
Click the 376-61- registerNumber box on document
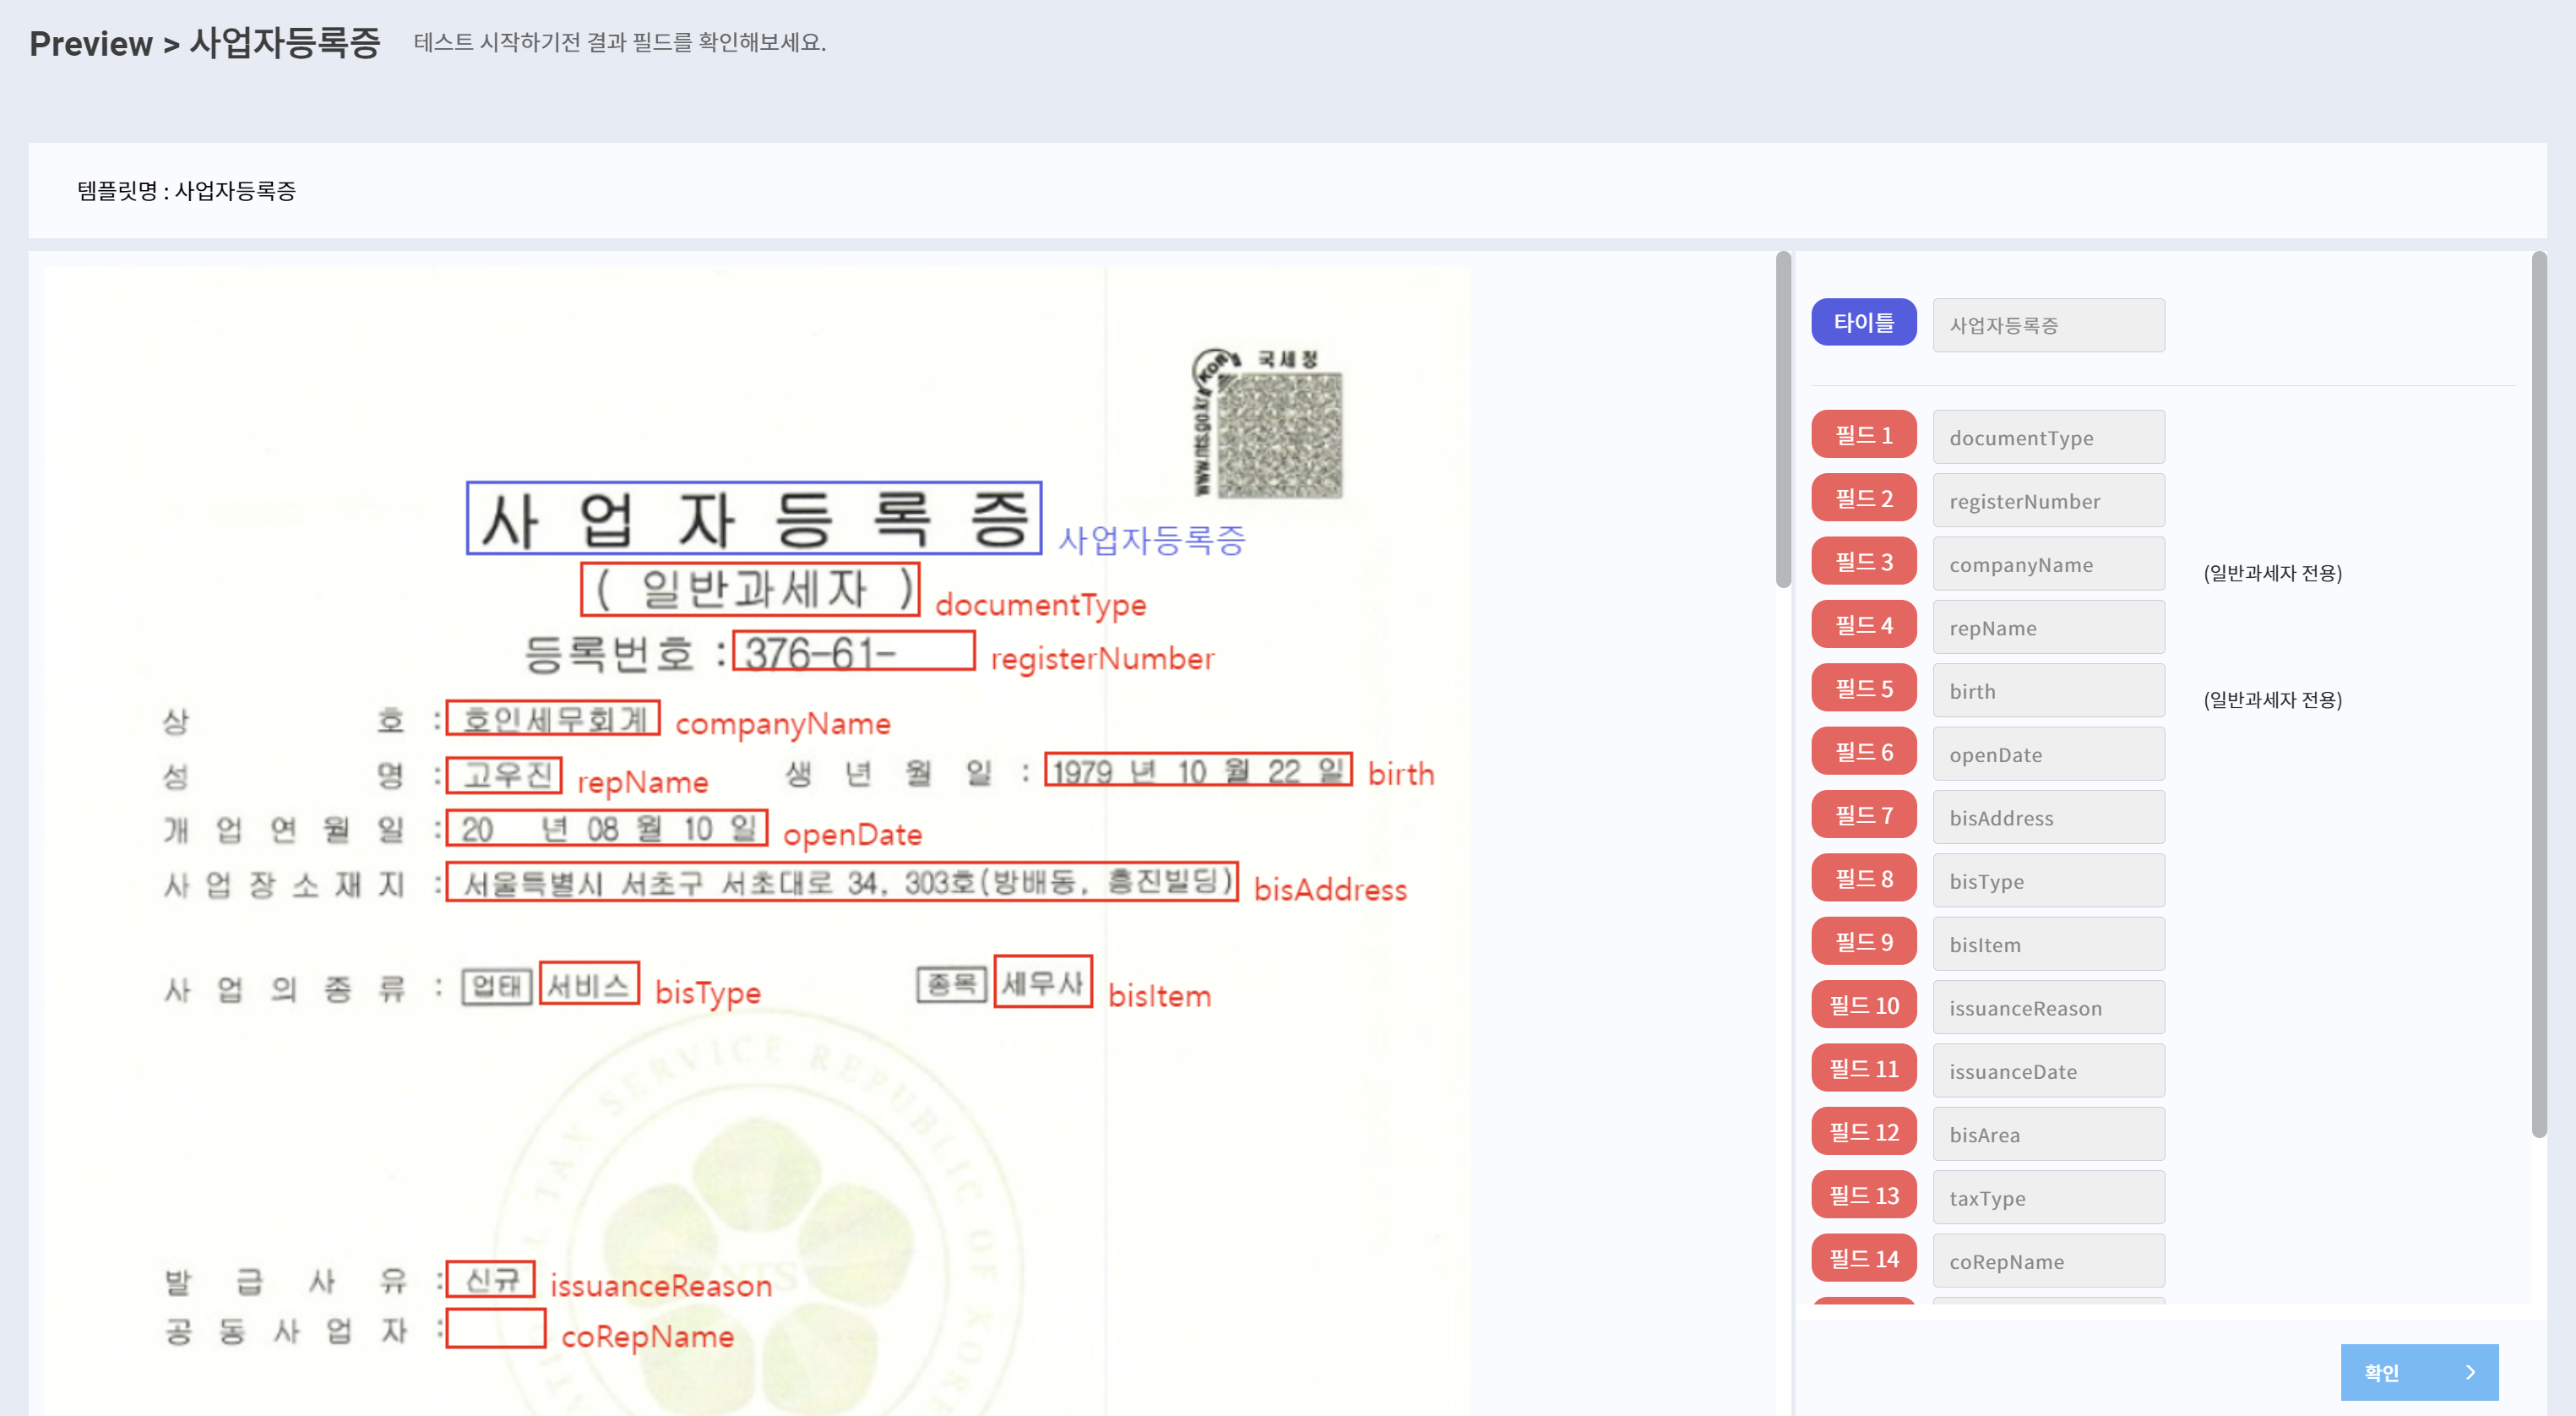(853, 651)
